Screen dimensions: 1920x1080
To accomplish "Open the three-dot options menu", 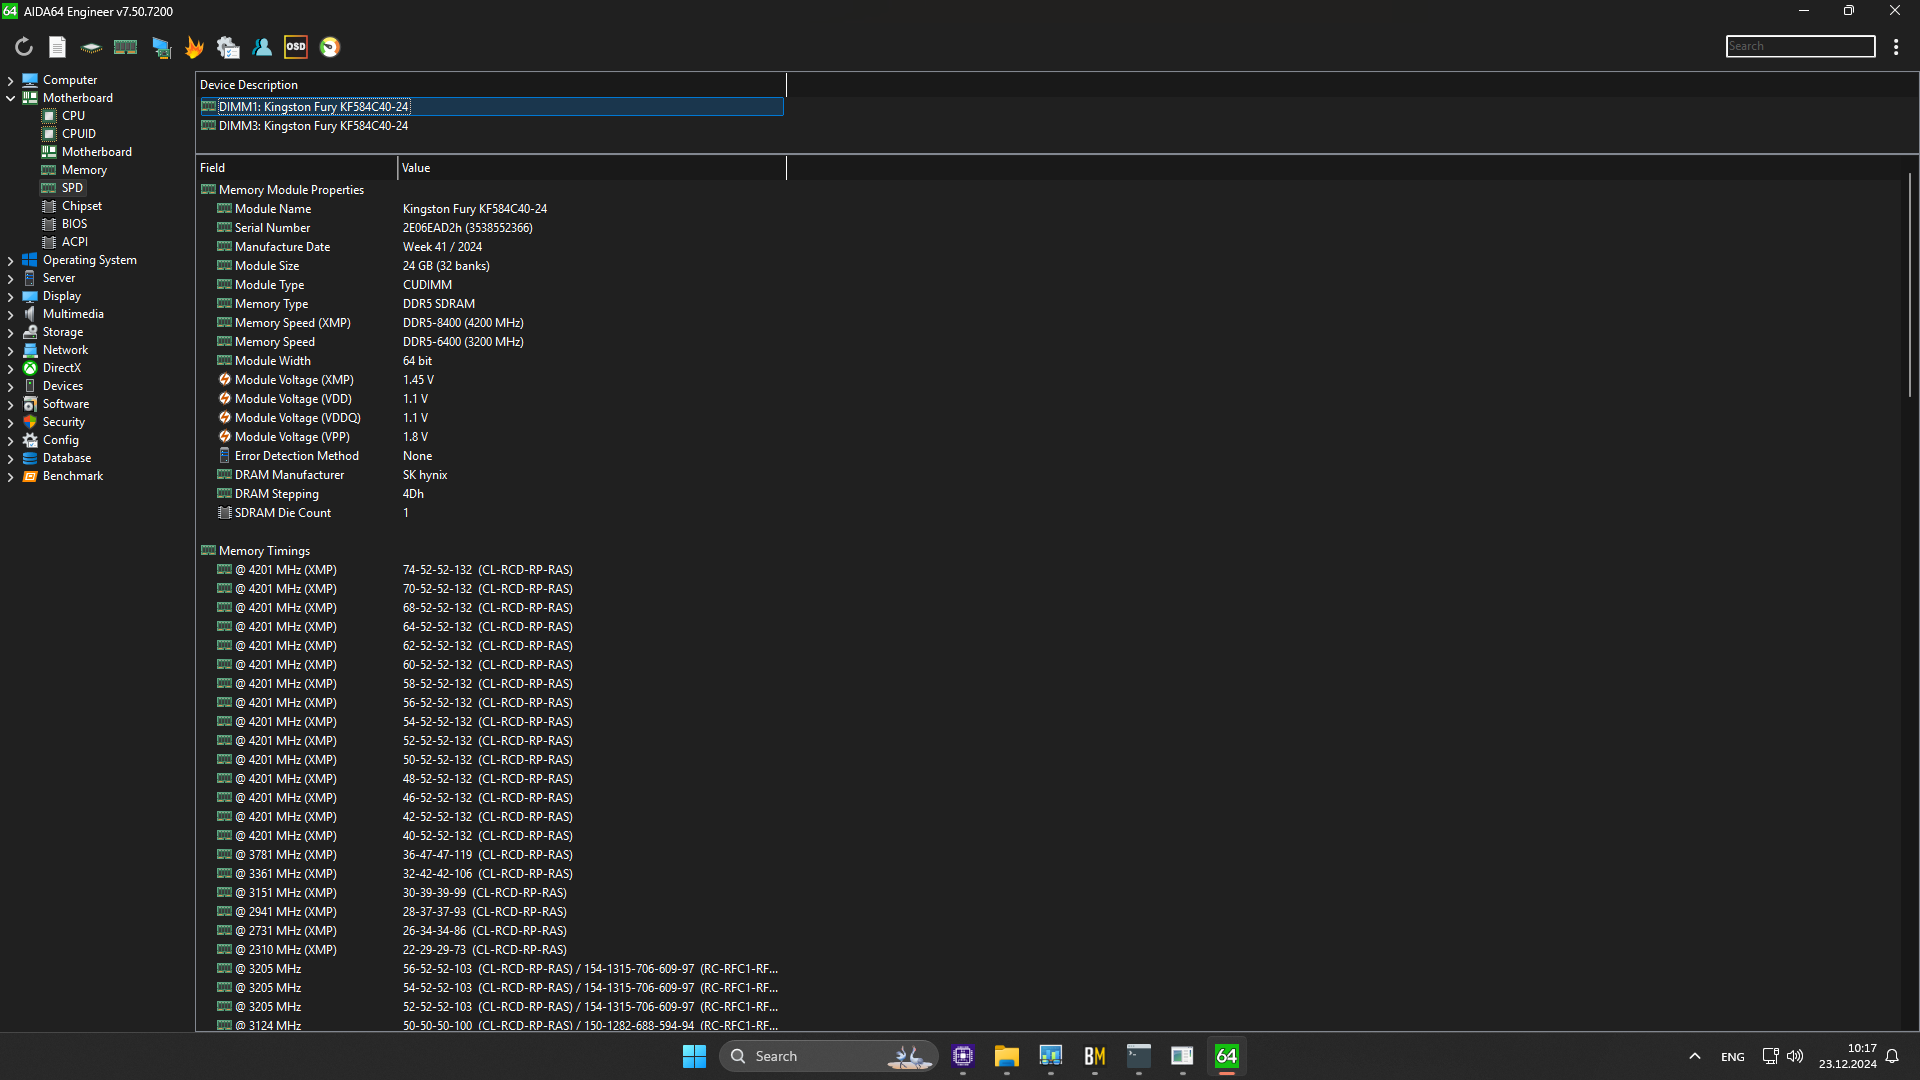I will click(x=1896, y=47).
